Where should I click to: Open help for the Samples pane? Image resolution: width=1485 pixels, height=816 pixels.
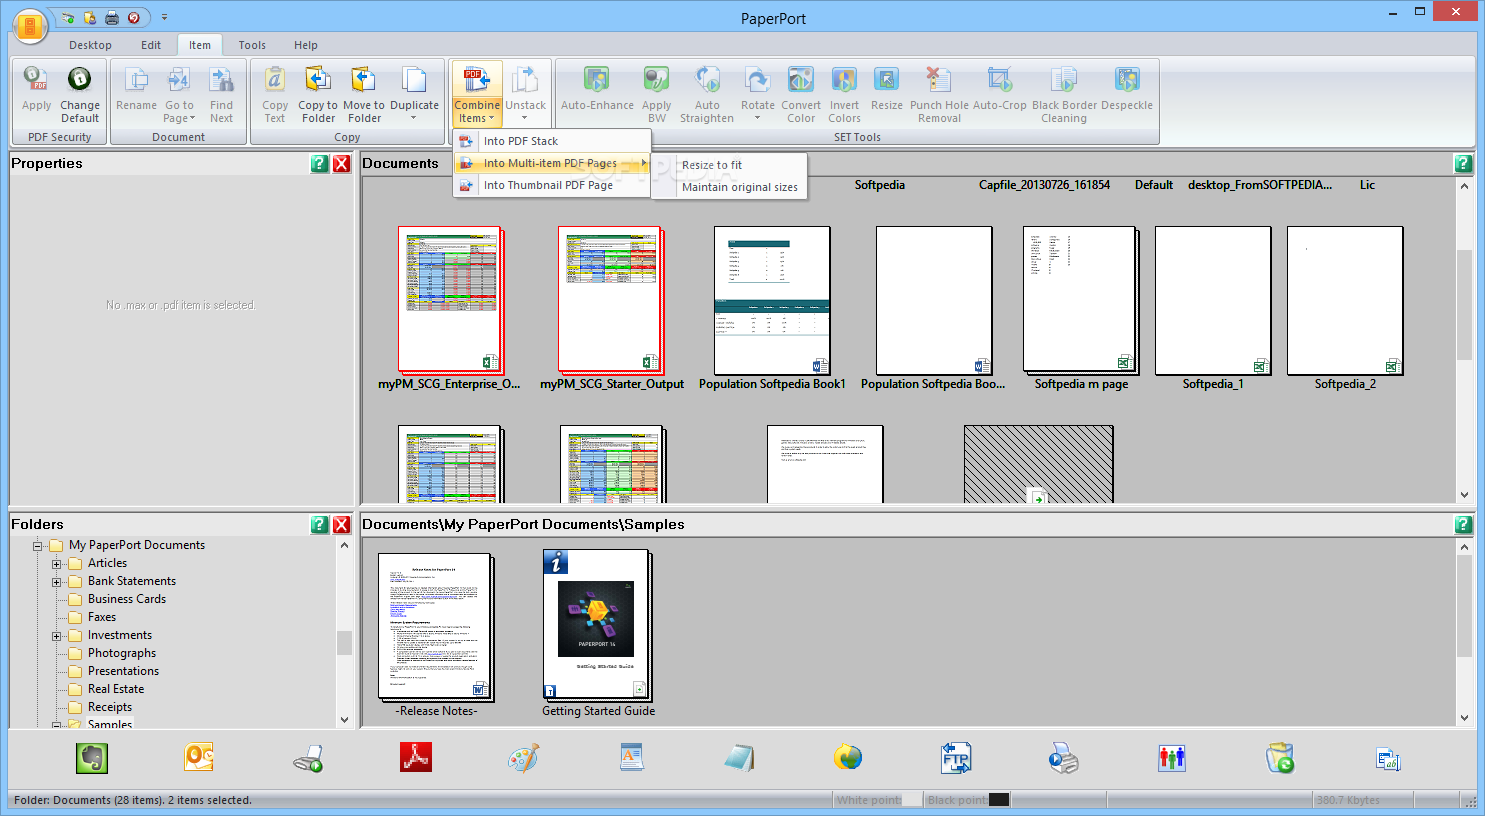(1463, 524)
